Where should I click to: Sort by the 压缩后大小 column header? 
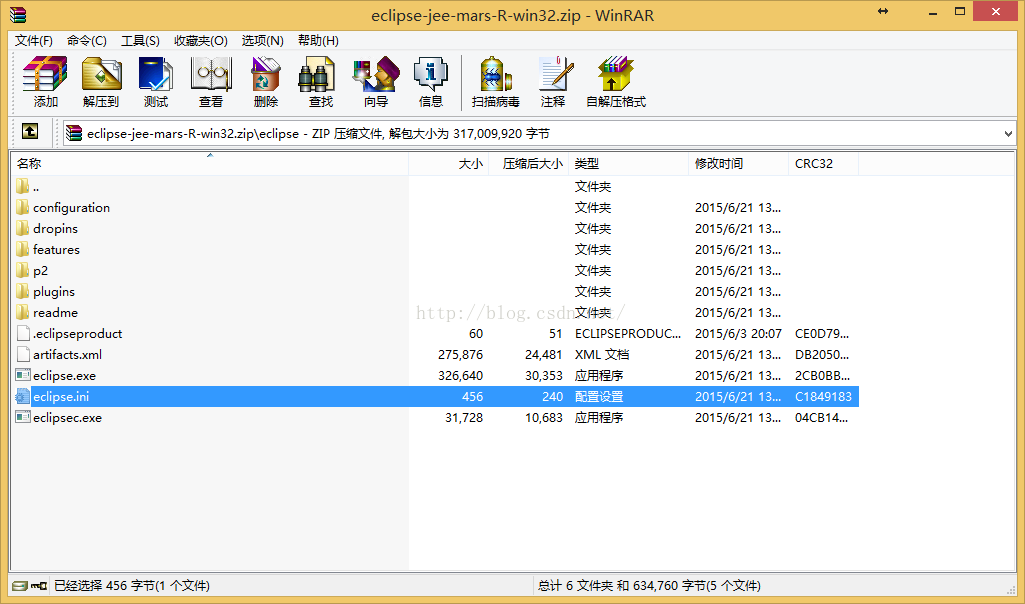[x=529, y=163]
